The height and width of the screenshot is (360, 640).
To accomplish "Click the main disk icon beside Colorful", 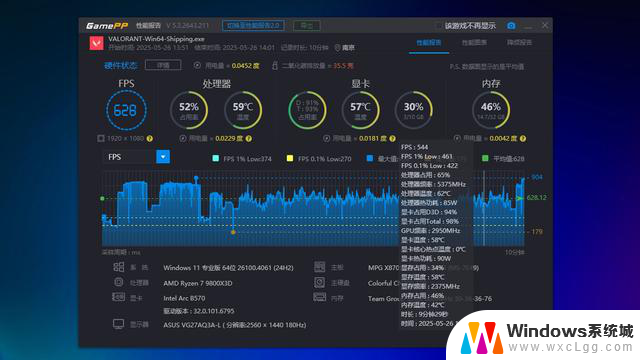I will point(320,282).
